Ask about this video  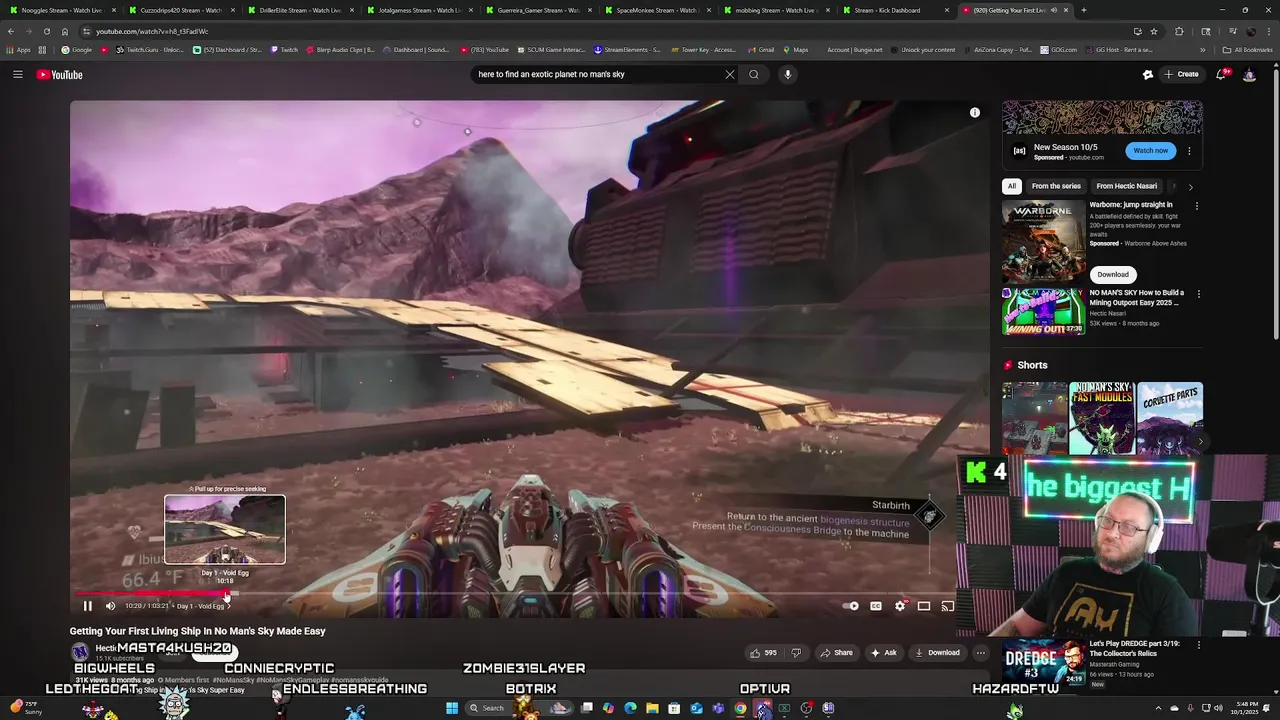tap(883, 653)
